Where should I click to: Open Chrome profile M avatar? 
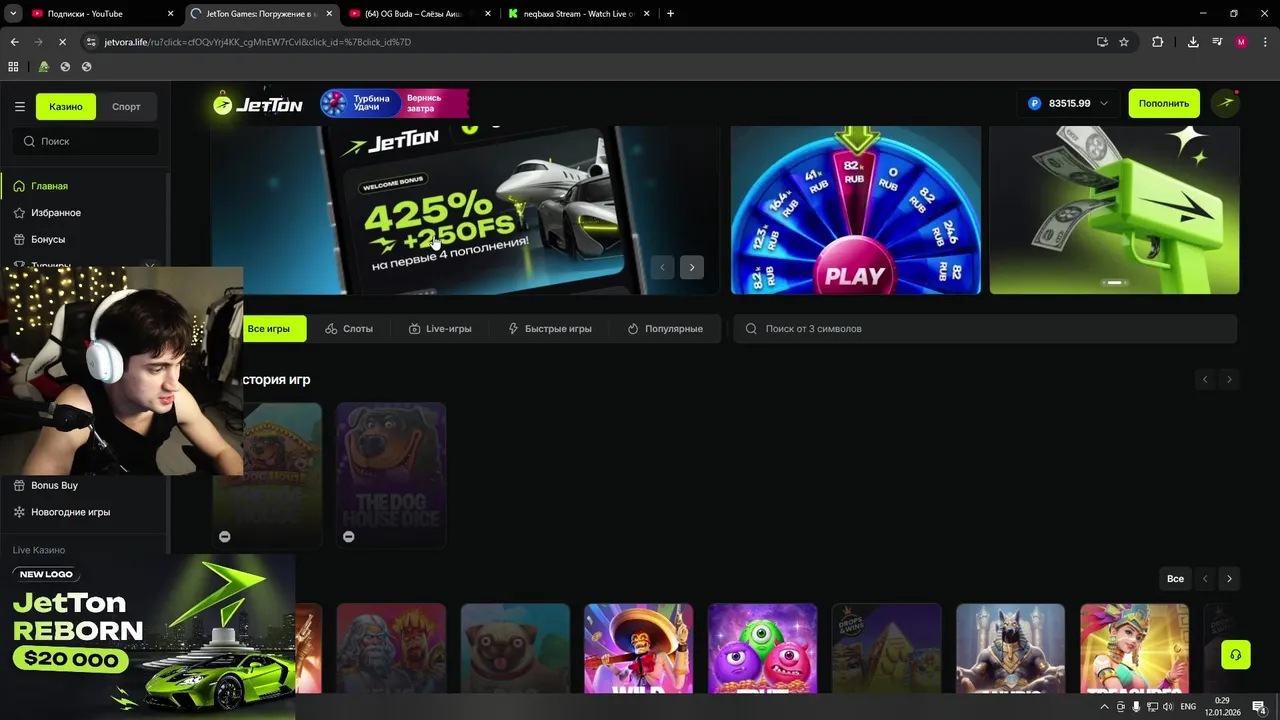click(1241, 42)
